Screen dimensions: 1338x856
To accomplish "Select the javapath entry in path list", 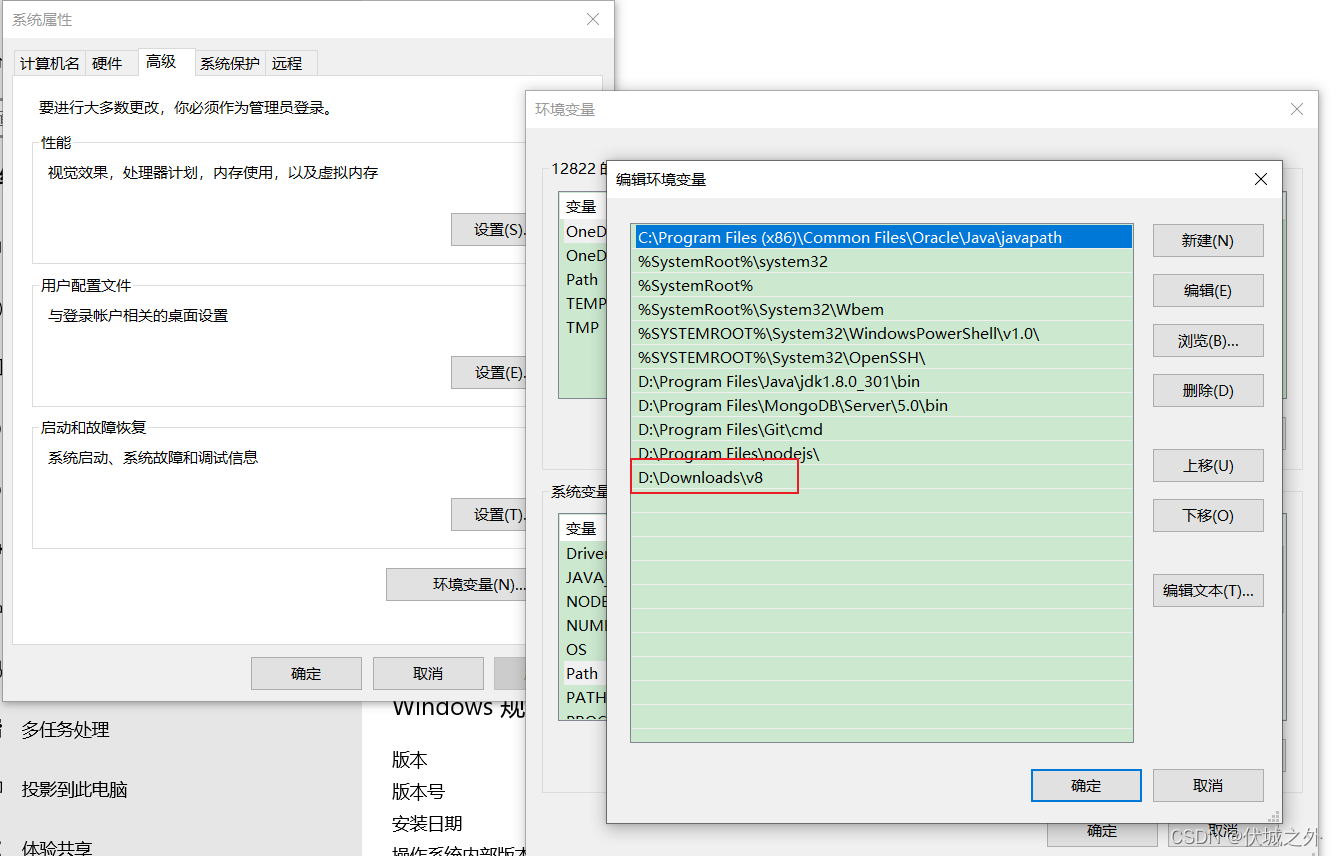I will pyautogui.click(x=884, y=238).
